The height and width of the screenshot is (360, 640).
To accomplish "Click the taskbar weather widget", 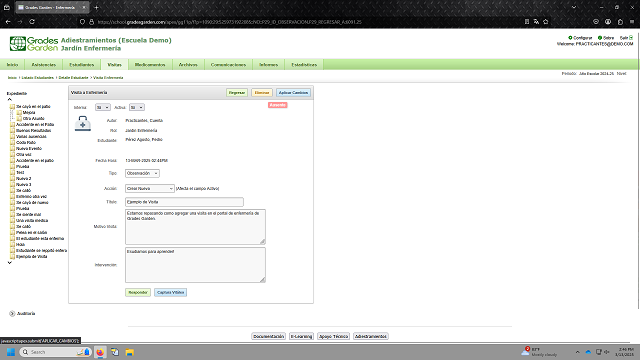I will (539, 352).
